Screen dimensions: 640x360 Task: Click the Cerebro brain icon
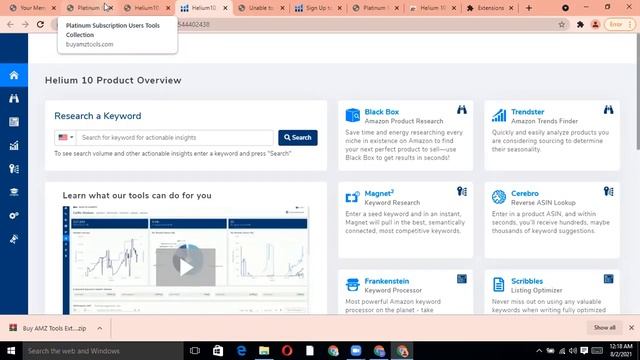pyautogui.click(x=499, y=197)
